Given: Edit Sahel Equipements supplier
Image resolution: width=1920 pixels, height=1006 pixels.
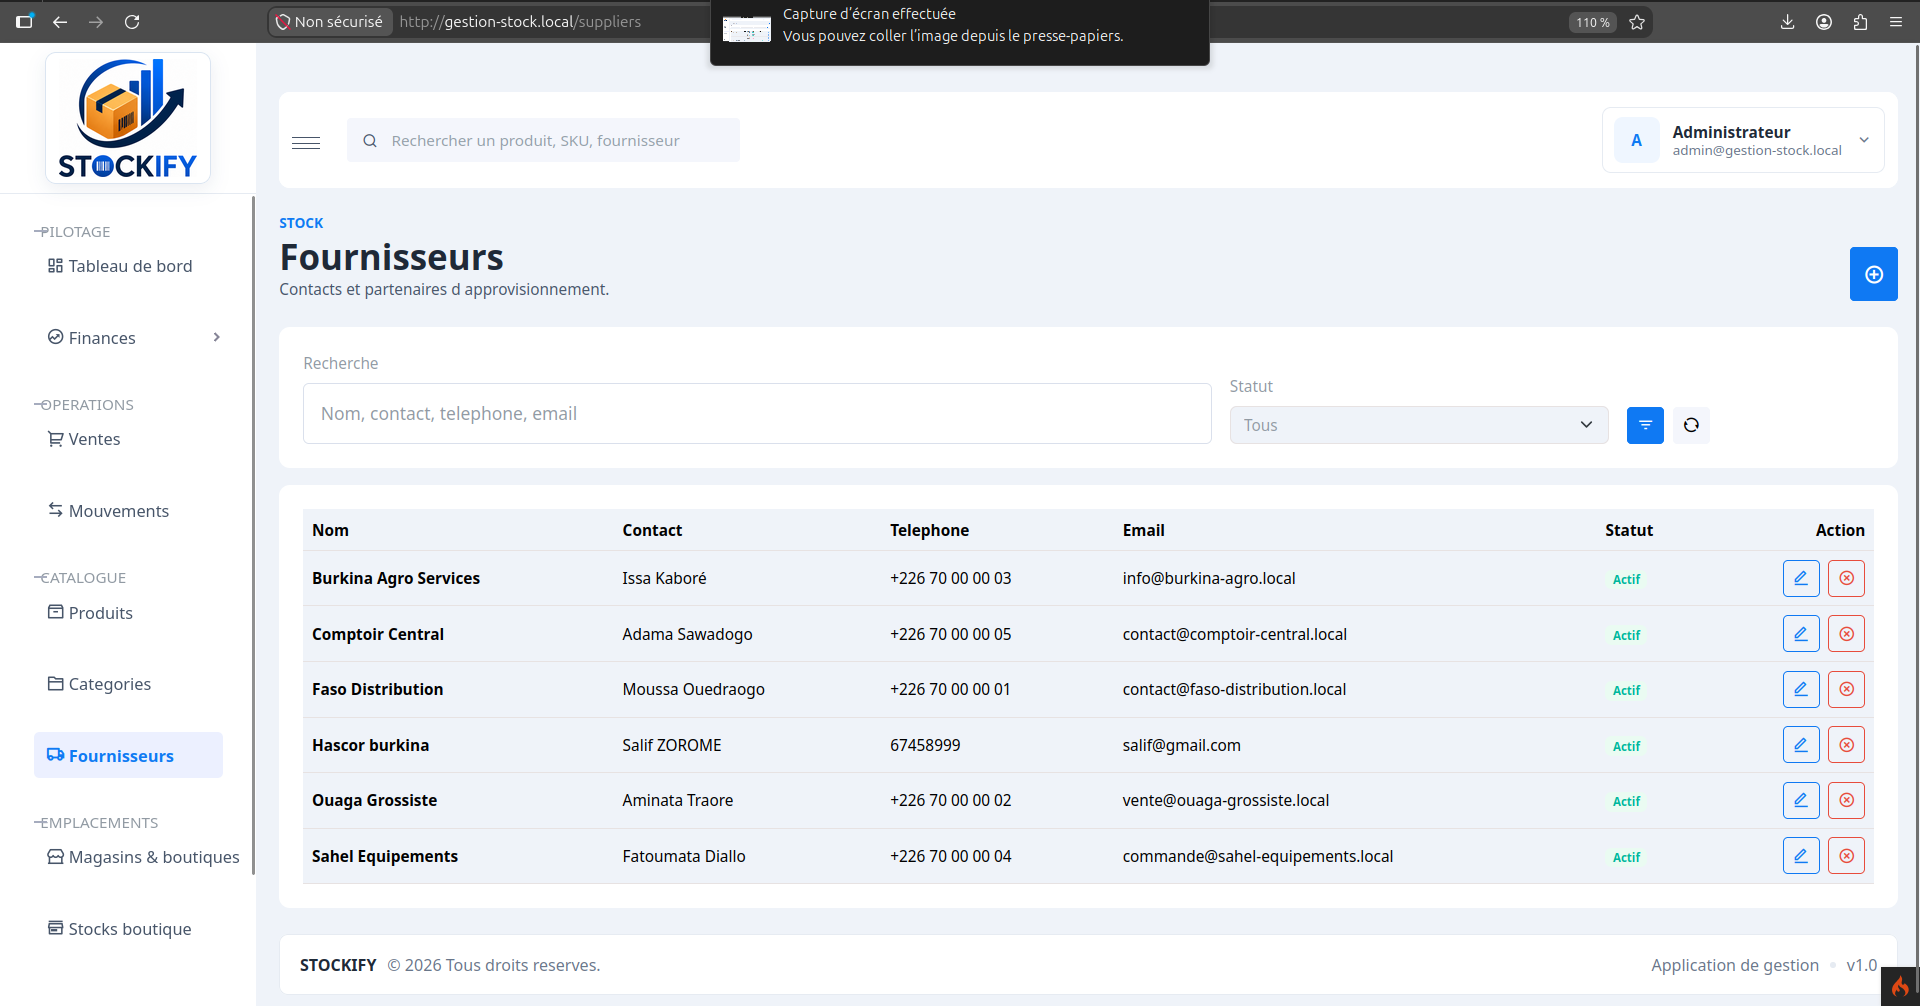Looking at the screenshot, I should (1800, 856).
